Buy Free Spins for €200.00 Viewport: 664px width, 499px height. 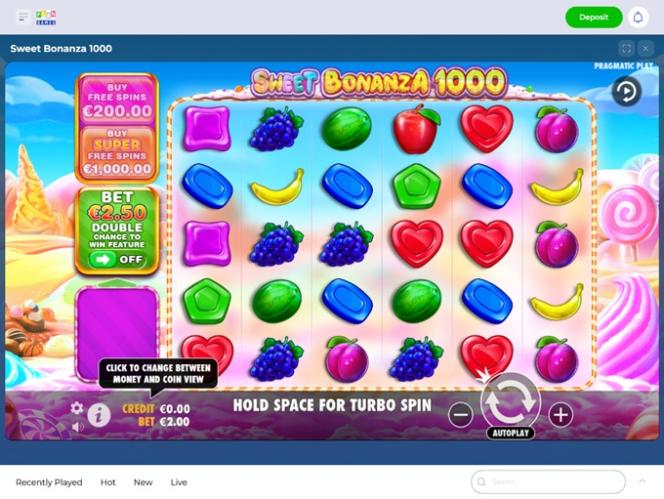click(x=117, y=100)
